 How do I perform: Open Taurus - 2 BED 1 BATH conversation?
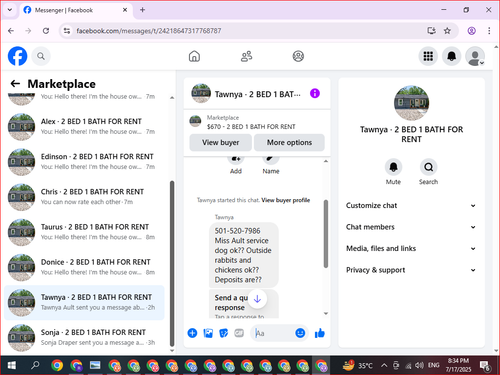(x=84, y=232)
